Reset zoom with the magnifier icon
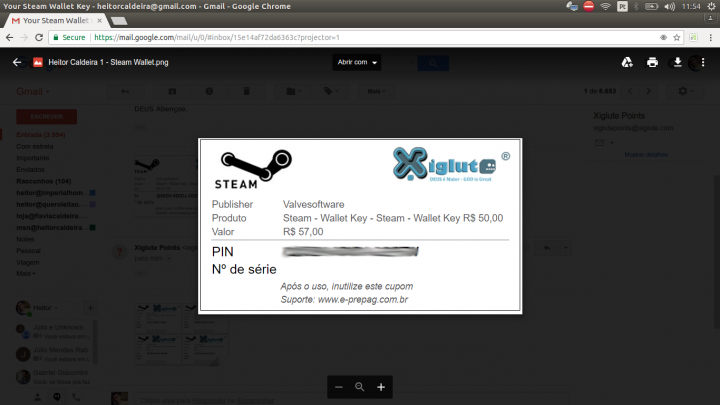This screenshot has height=405, width=720. coord(360,387)
